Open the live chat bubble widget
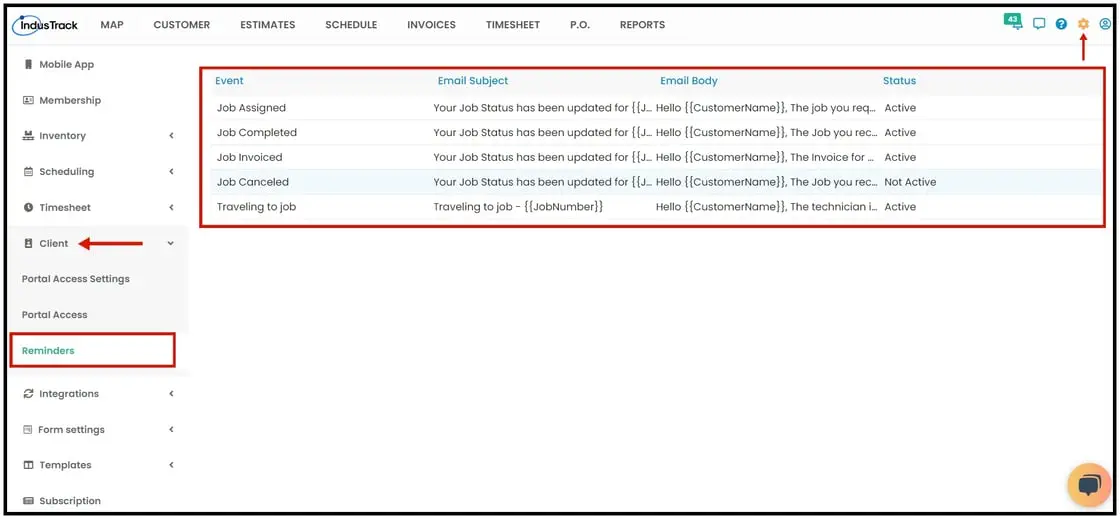1120x519 pixels. 1089,485
